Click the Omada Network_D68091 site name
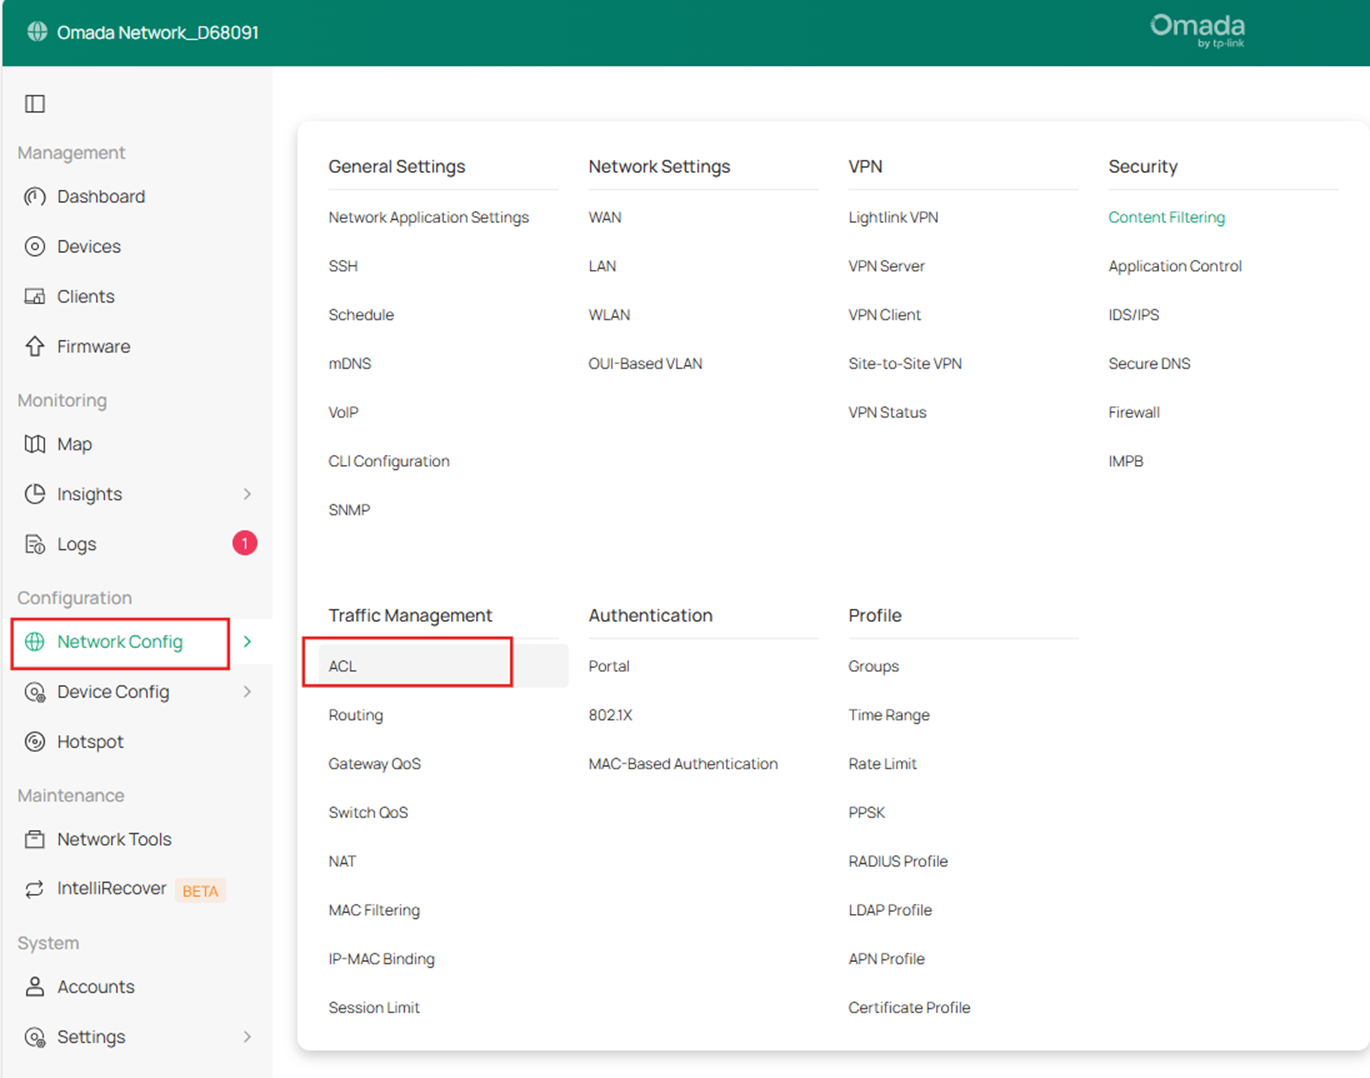The image size is (1370, 1078). [158, 32]
